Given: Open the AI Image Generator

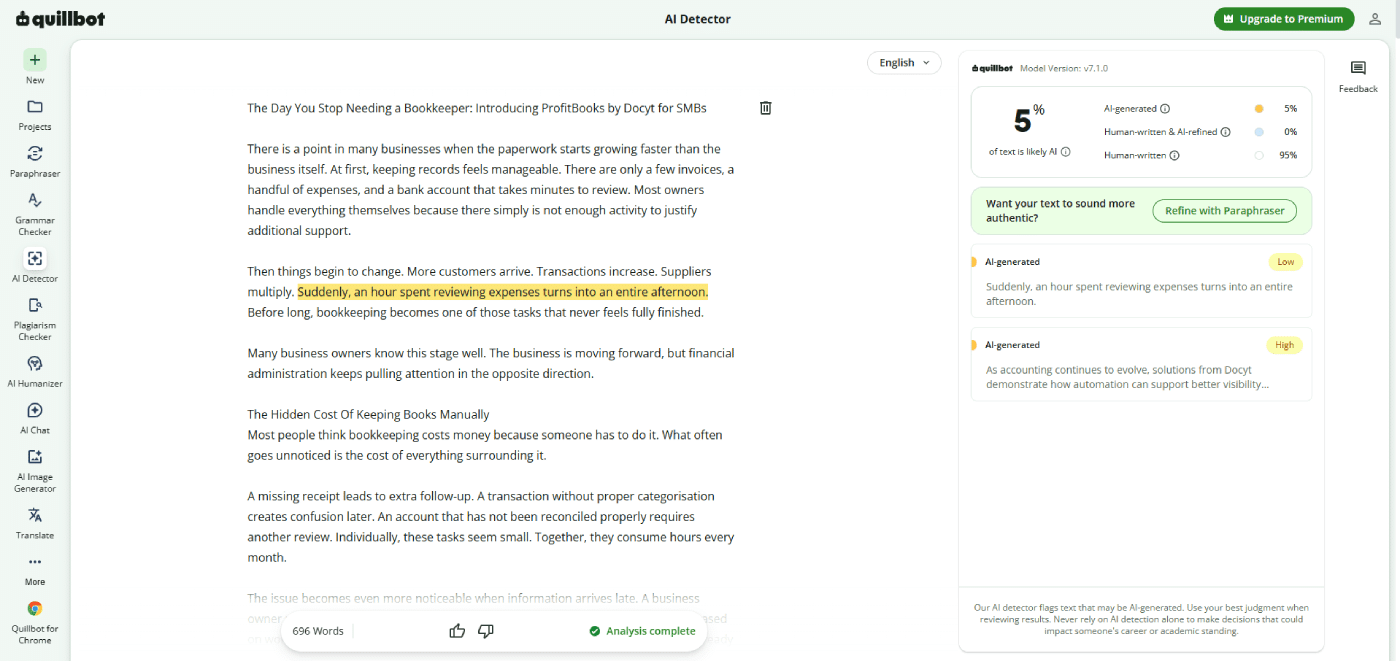Looking at the screenshot, I should point(35,470).
